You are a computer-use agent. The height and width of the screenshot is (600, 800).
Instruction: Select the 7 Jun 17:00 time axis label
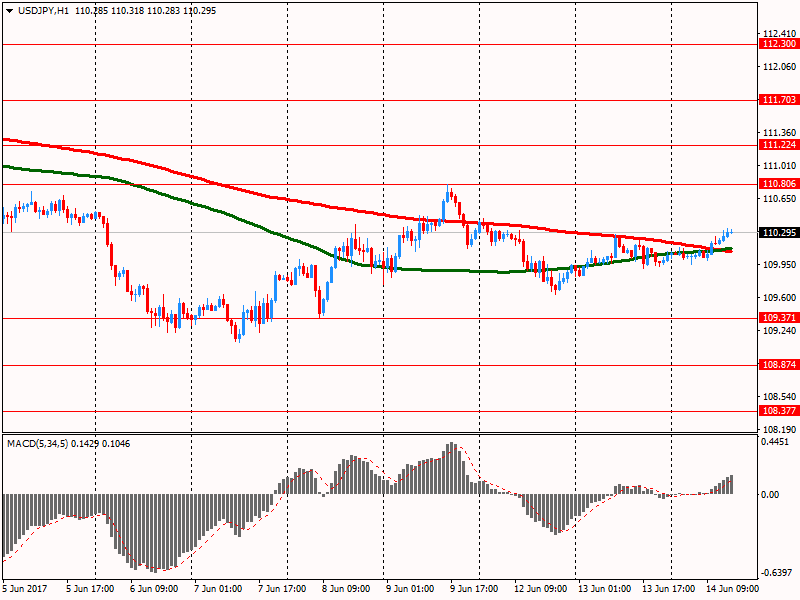pos(282,589)
